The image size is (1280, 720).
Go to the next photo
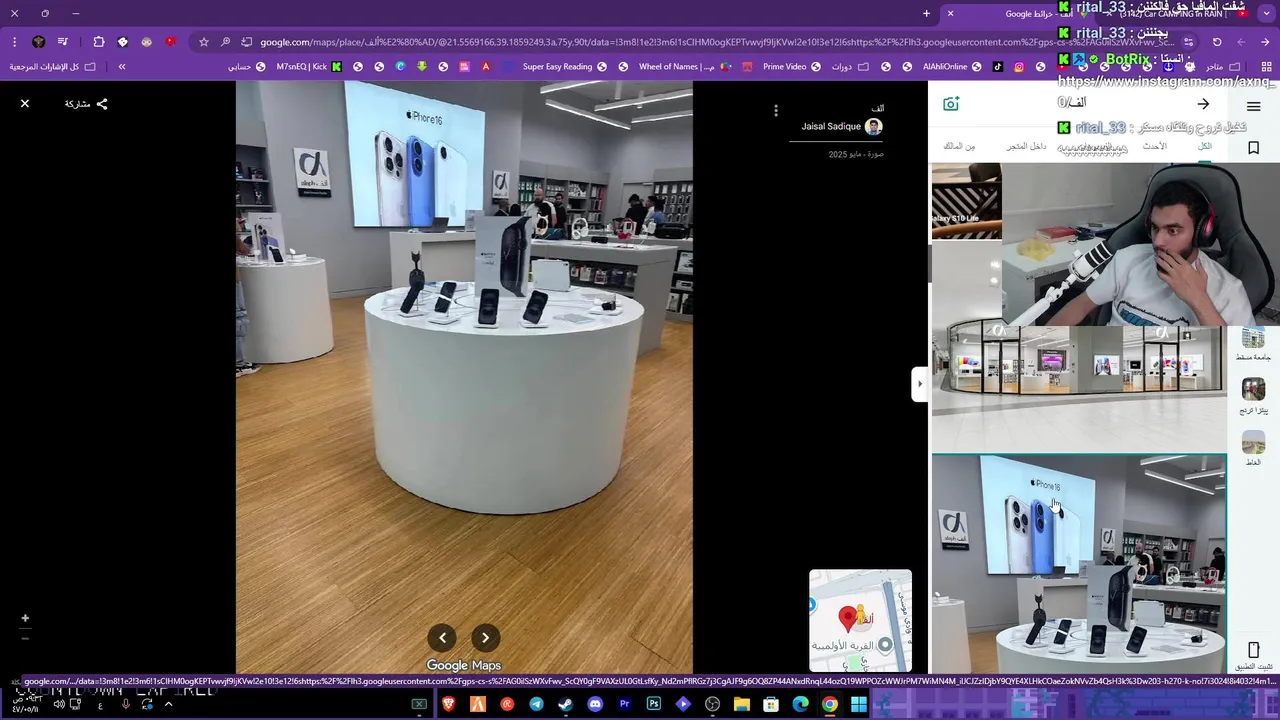click(485, 638)
